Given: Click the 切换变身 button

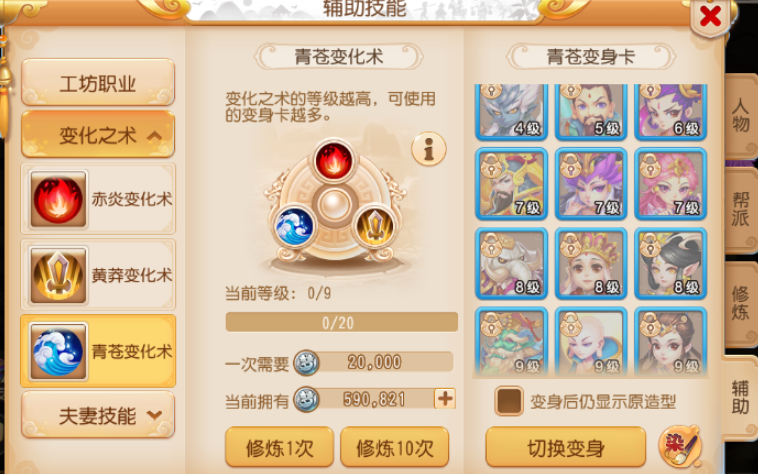Looking at the screenshot, I should pyautogui.click(x=566, y=447).
